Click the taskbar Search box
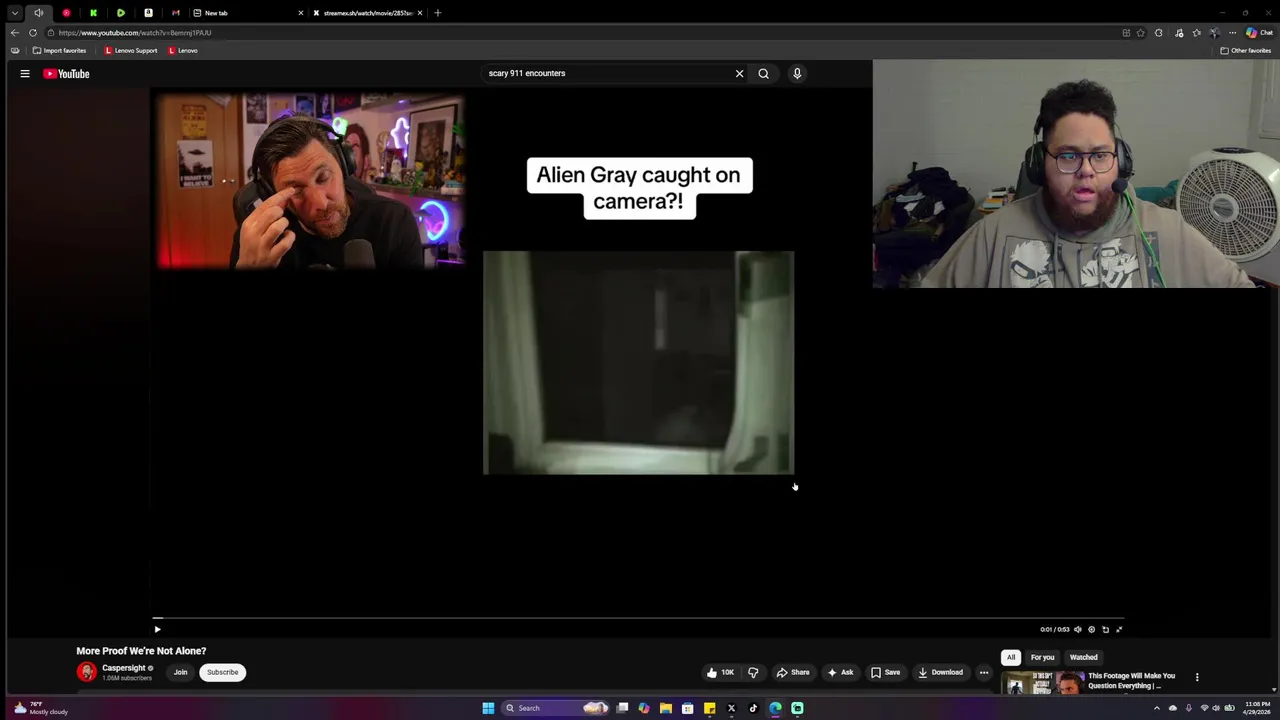This screenshot has height=720, width=1280. (x=556, y=708)
